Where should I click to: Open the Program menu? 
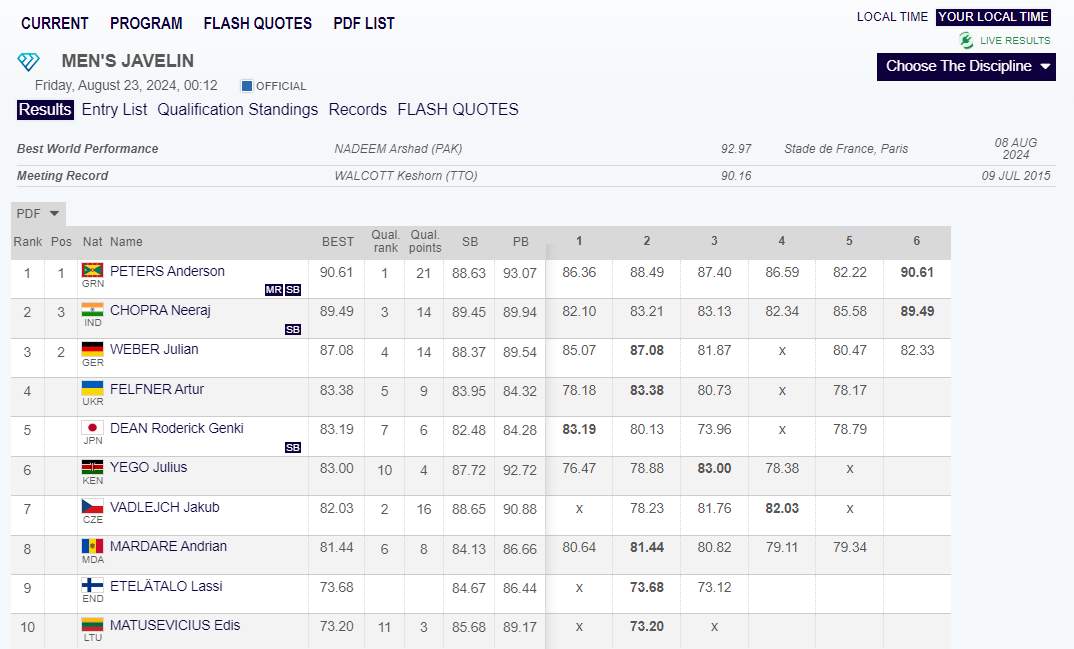click(146, 23)
